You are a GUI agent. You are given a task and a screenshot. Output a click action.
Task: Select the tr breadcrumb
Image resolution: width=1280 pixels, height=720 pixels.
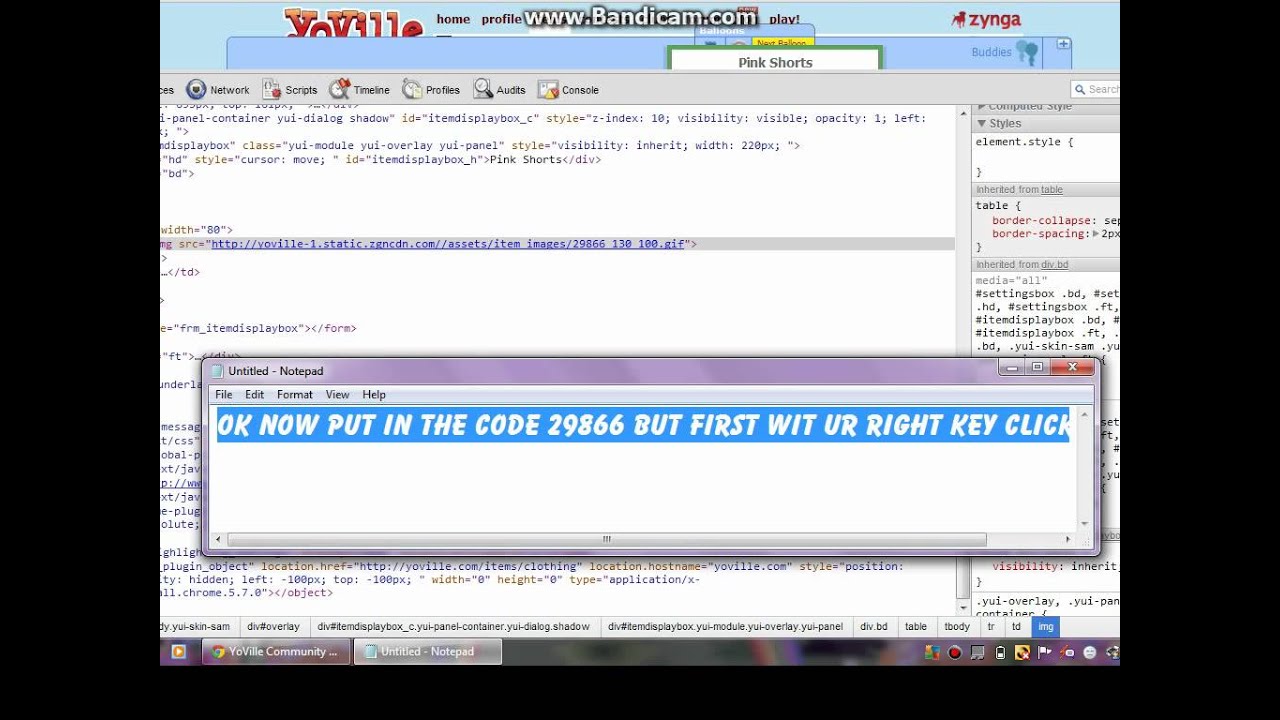pos(991,627)
